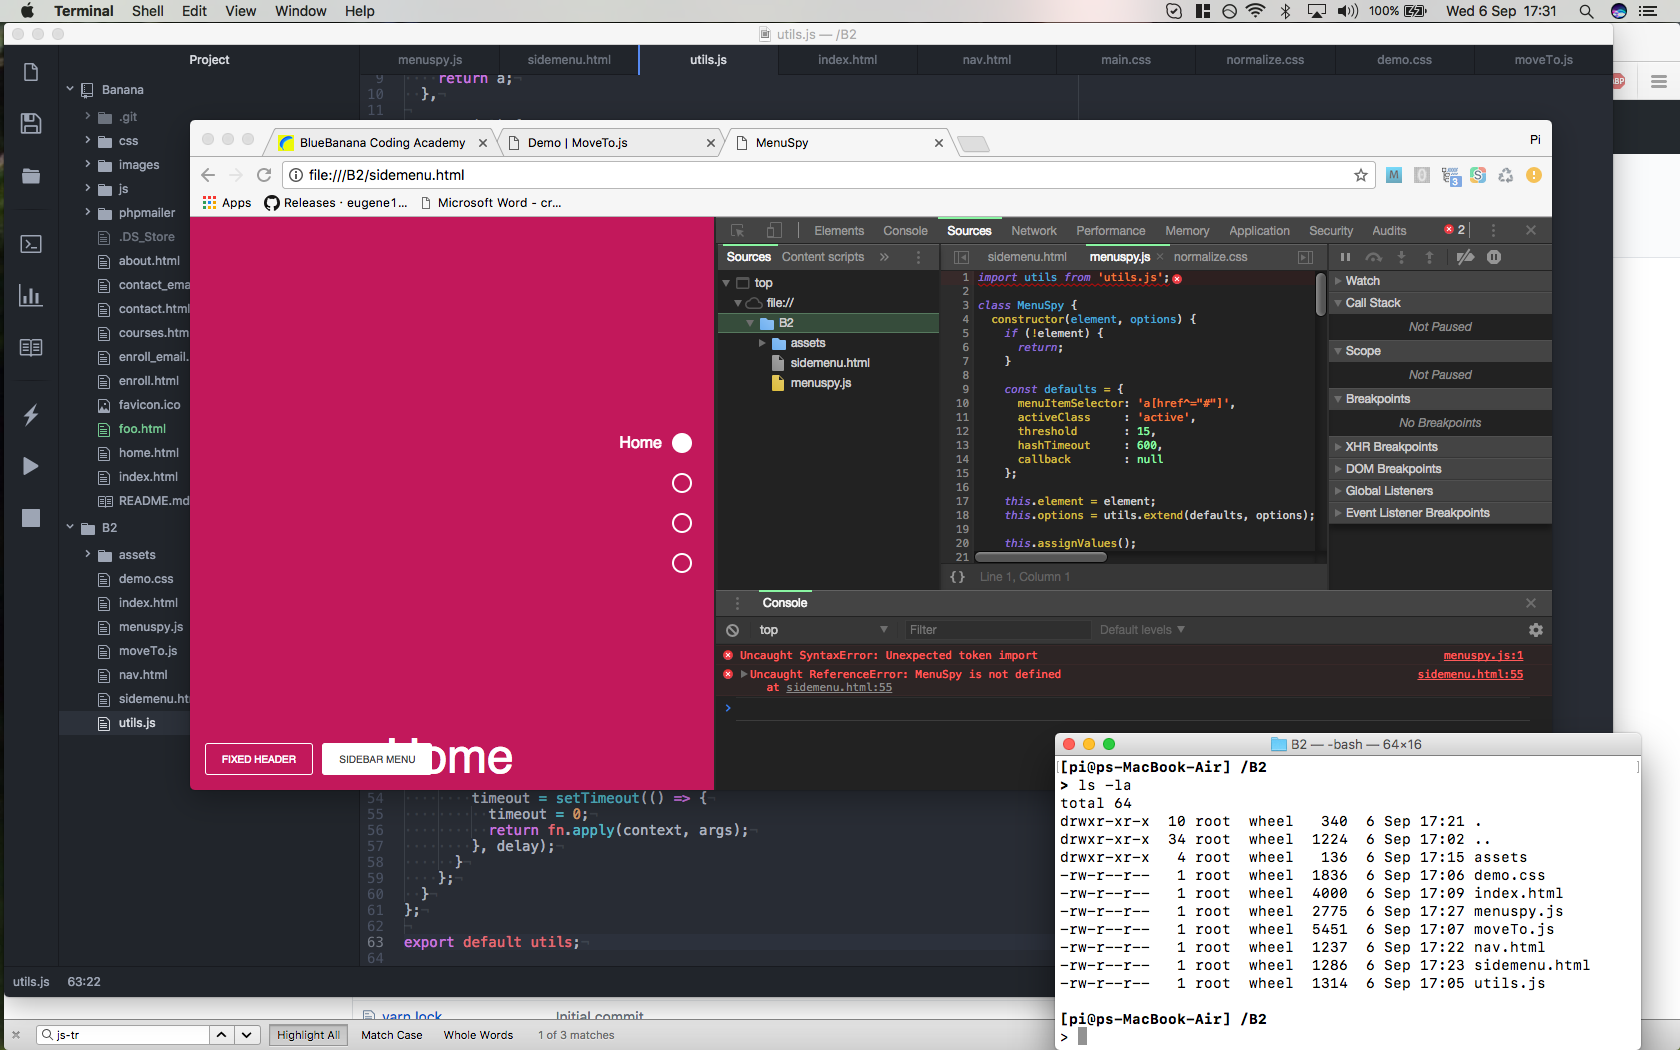
Task: Click the step out debugger button
Action: pyautogui.click(x=1429, y=258)
